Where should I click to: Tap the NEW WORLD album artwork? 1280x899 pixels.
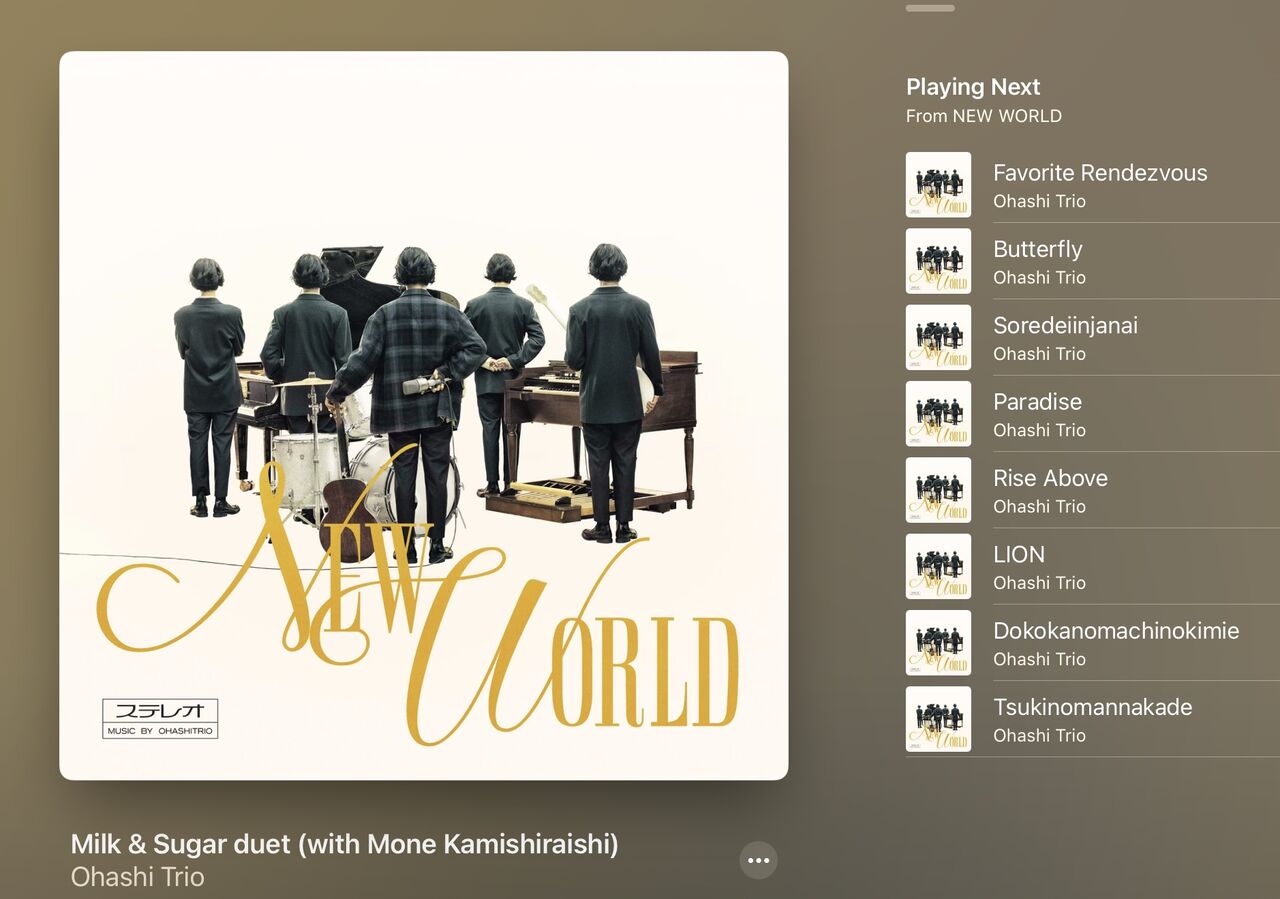[424, 416]
